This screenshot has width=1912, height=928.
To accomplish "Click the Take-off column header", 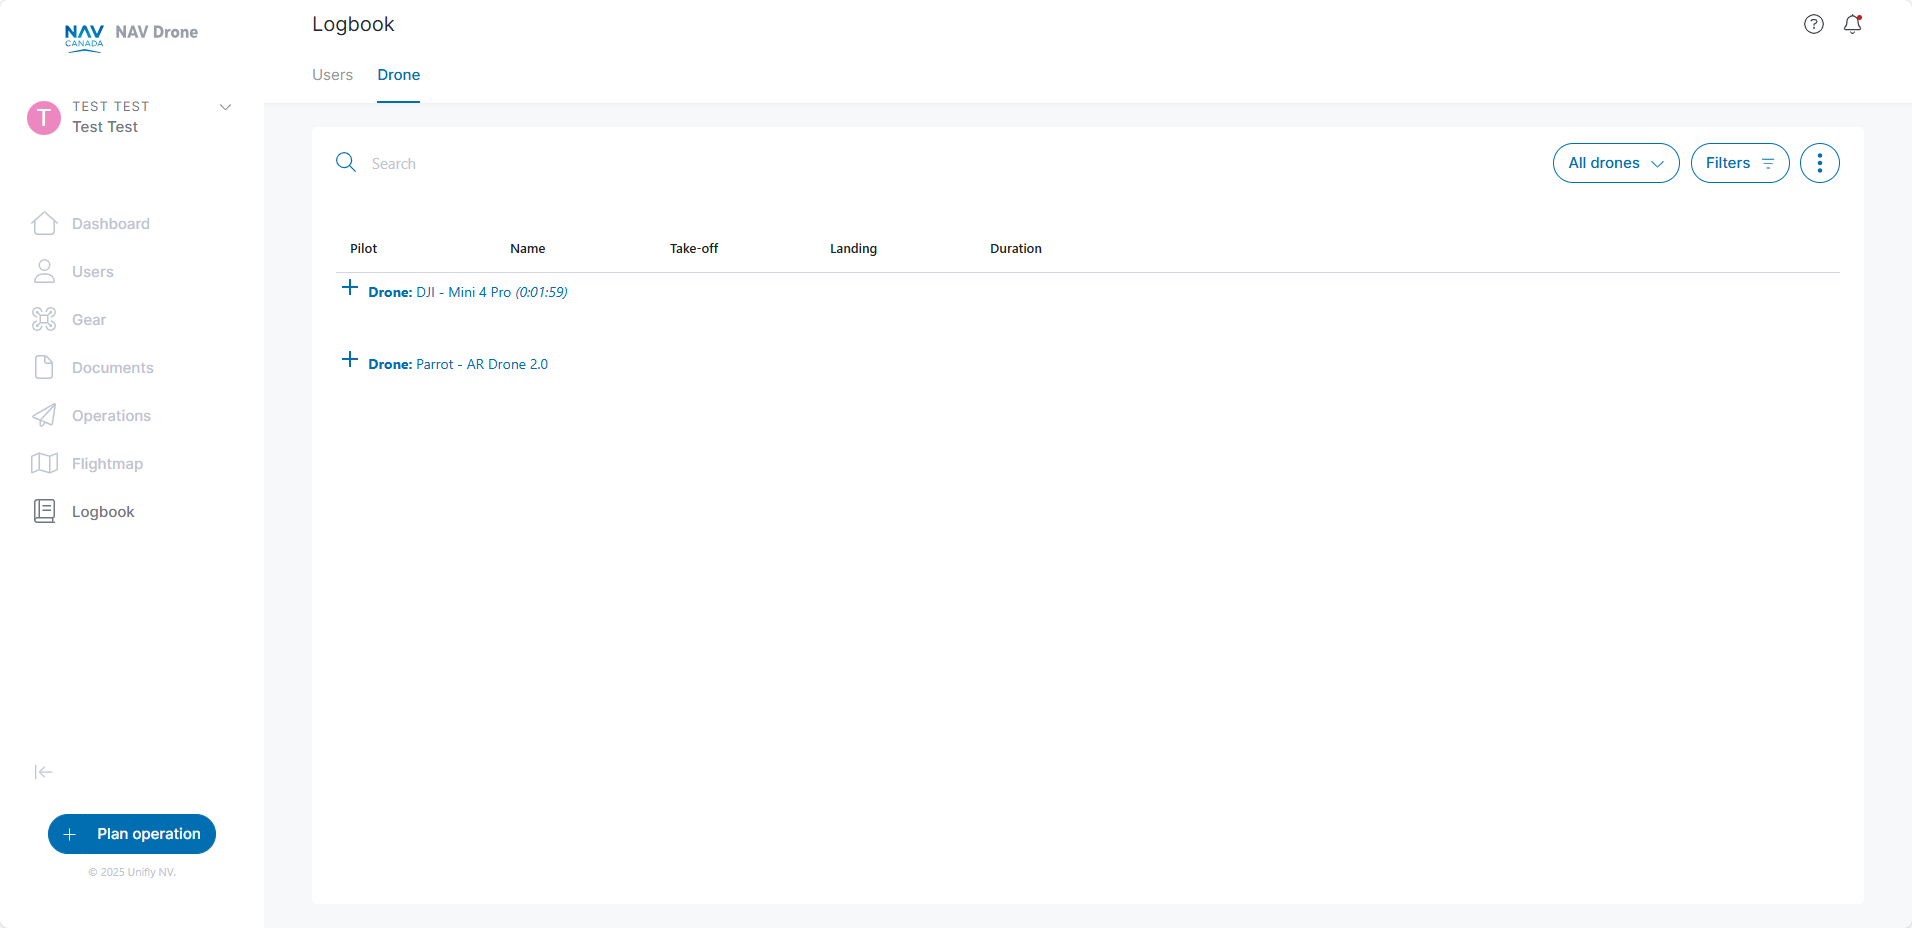I will coord(694,249).
